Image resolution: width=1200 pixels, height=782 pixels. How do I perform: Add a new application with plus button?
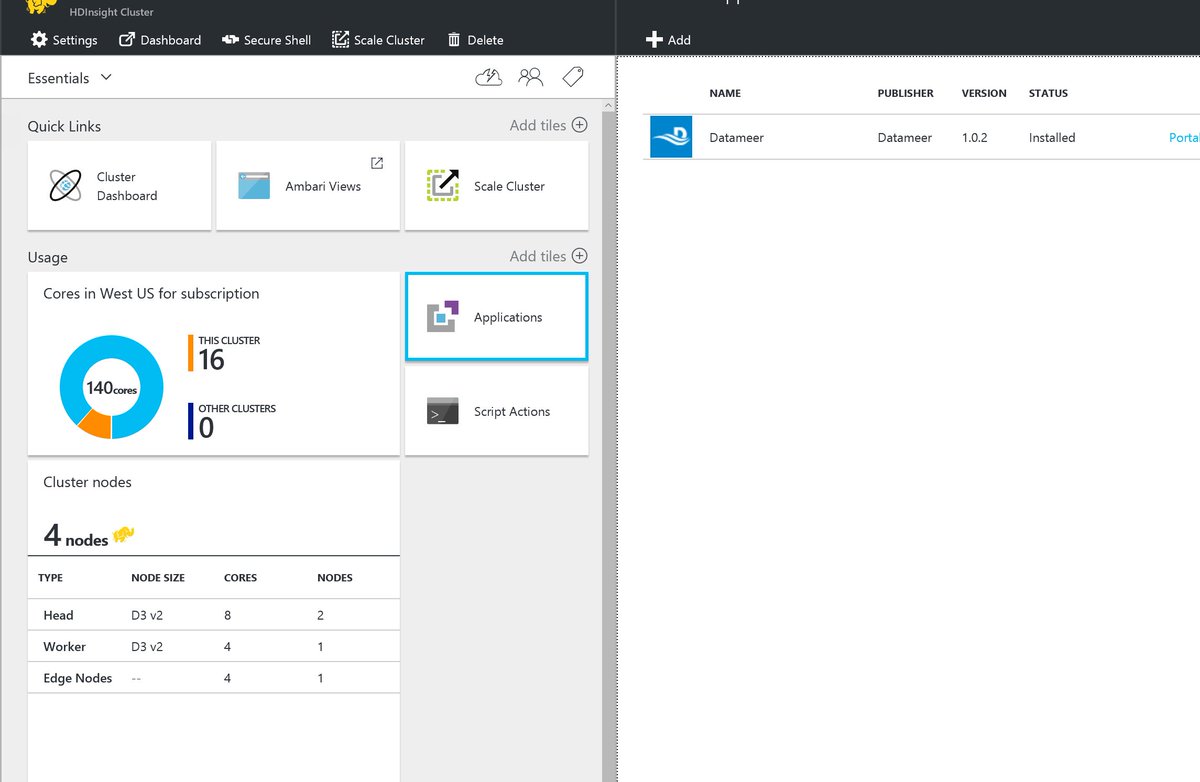pos(668,40)
